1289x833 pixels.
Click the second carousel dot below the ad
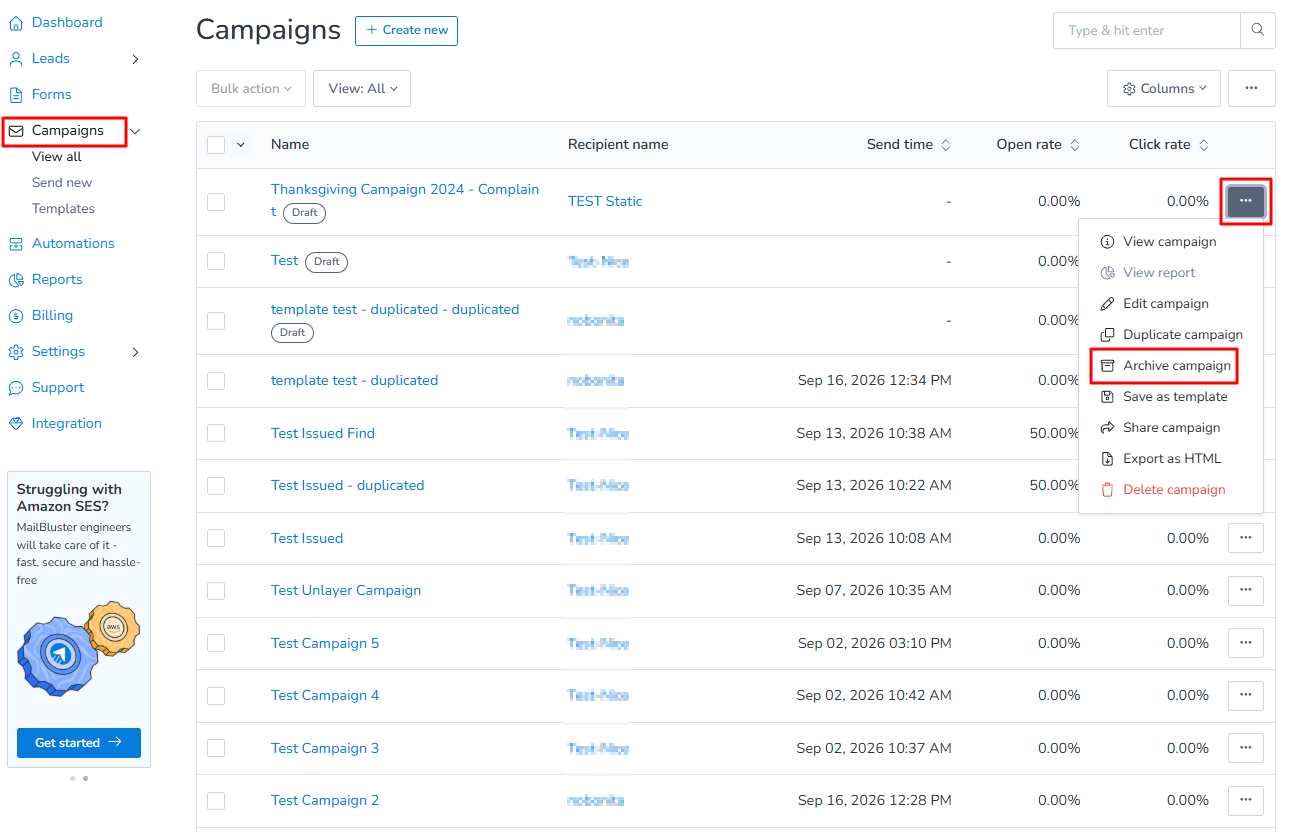pos(85,778)
